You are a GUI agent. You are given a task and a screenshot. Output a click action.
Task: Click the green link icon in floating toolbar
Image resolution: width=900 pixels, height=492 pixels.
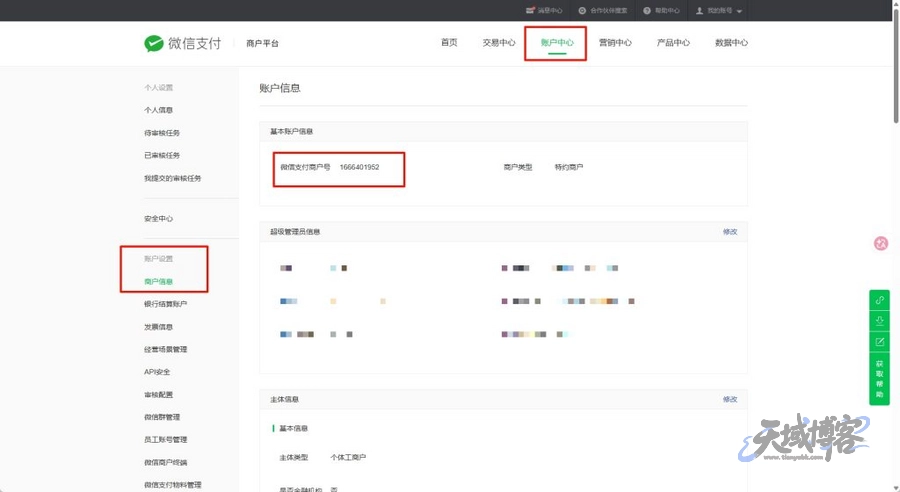tap(879, 300)
